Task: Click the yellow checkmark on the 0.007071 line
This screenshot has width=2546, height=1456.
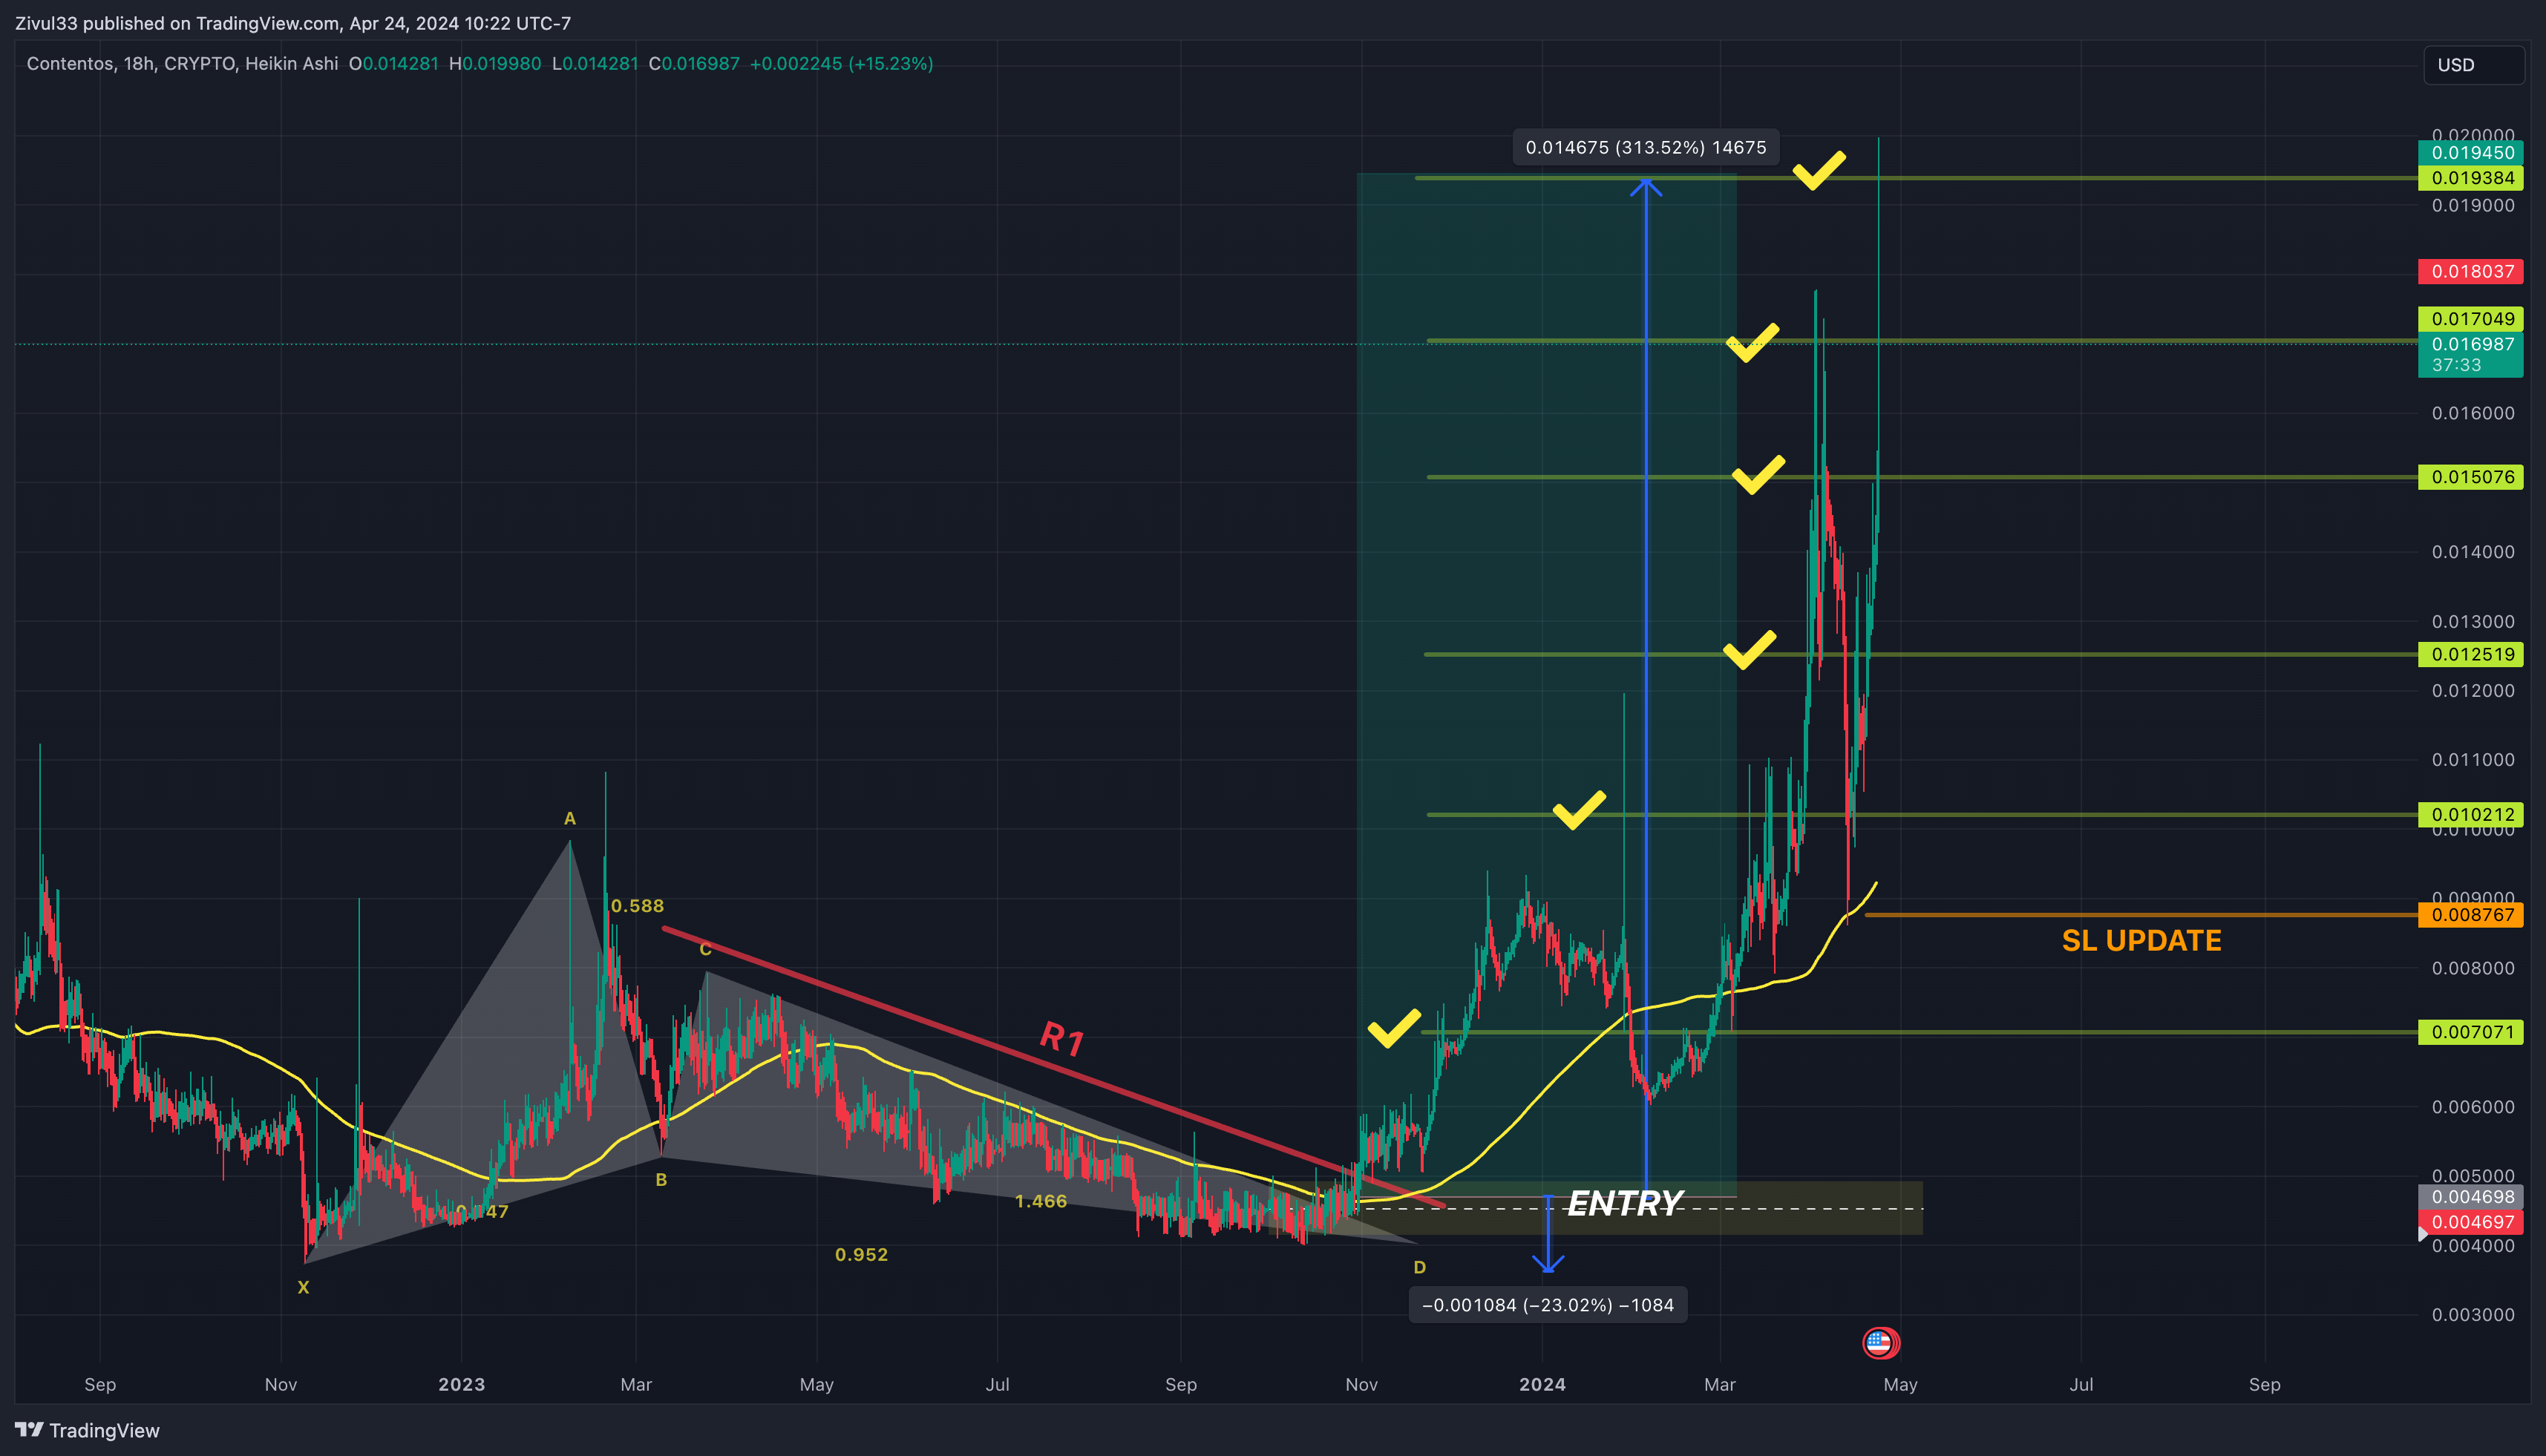Action: [x=1394, y=1028]
